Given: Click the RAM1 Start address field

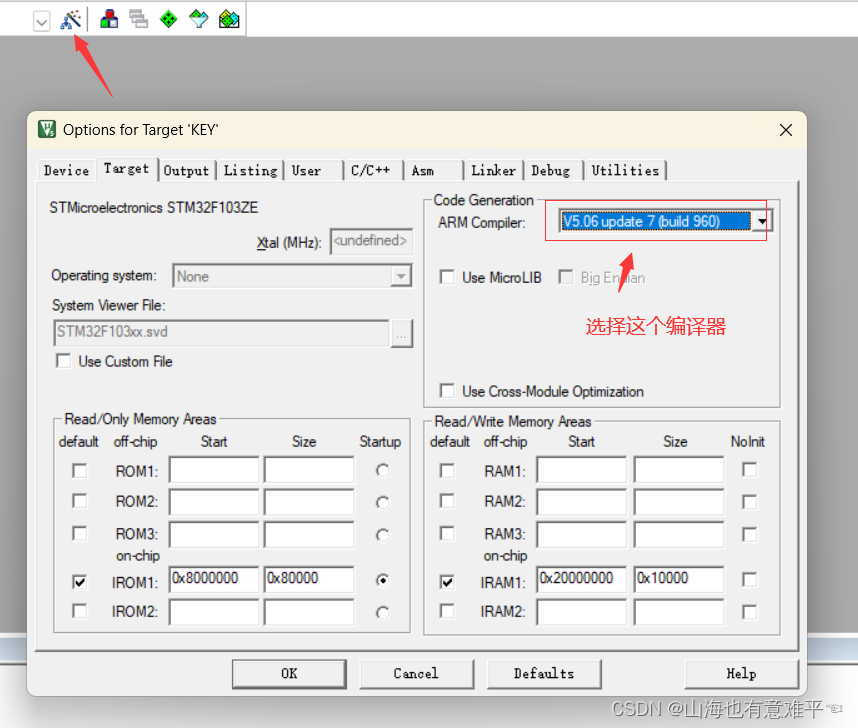Looking at the screenshot, I should coord(582,470).
